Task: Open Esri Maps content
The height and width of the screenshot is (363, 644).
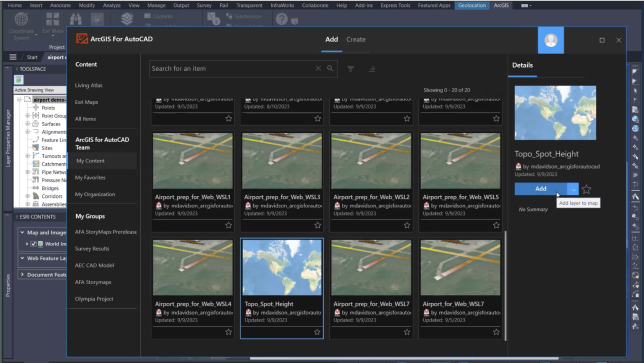Action: [86, 102]
